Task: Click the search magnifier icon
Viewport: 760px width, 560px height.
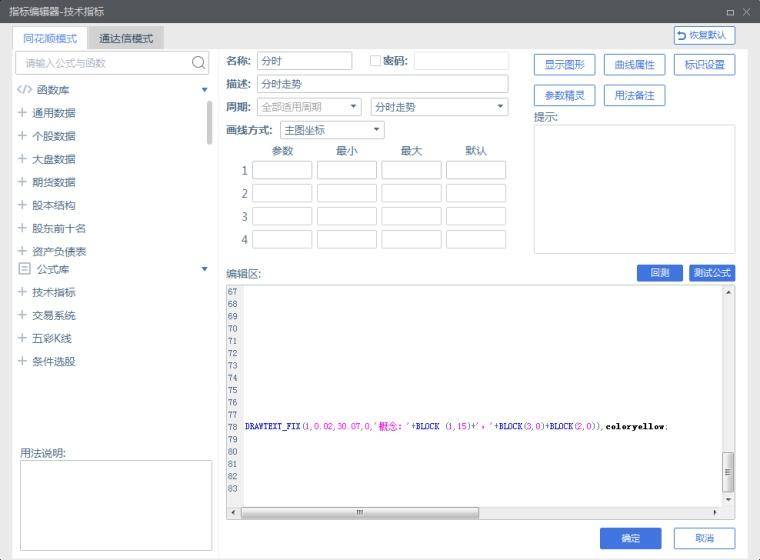Action: click(198, 63)
